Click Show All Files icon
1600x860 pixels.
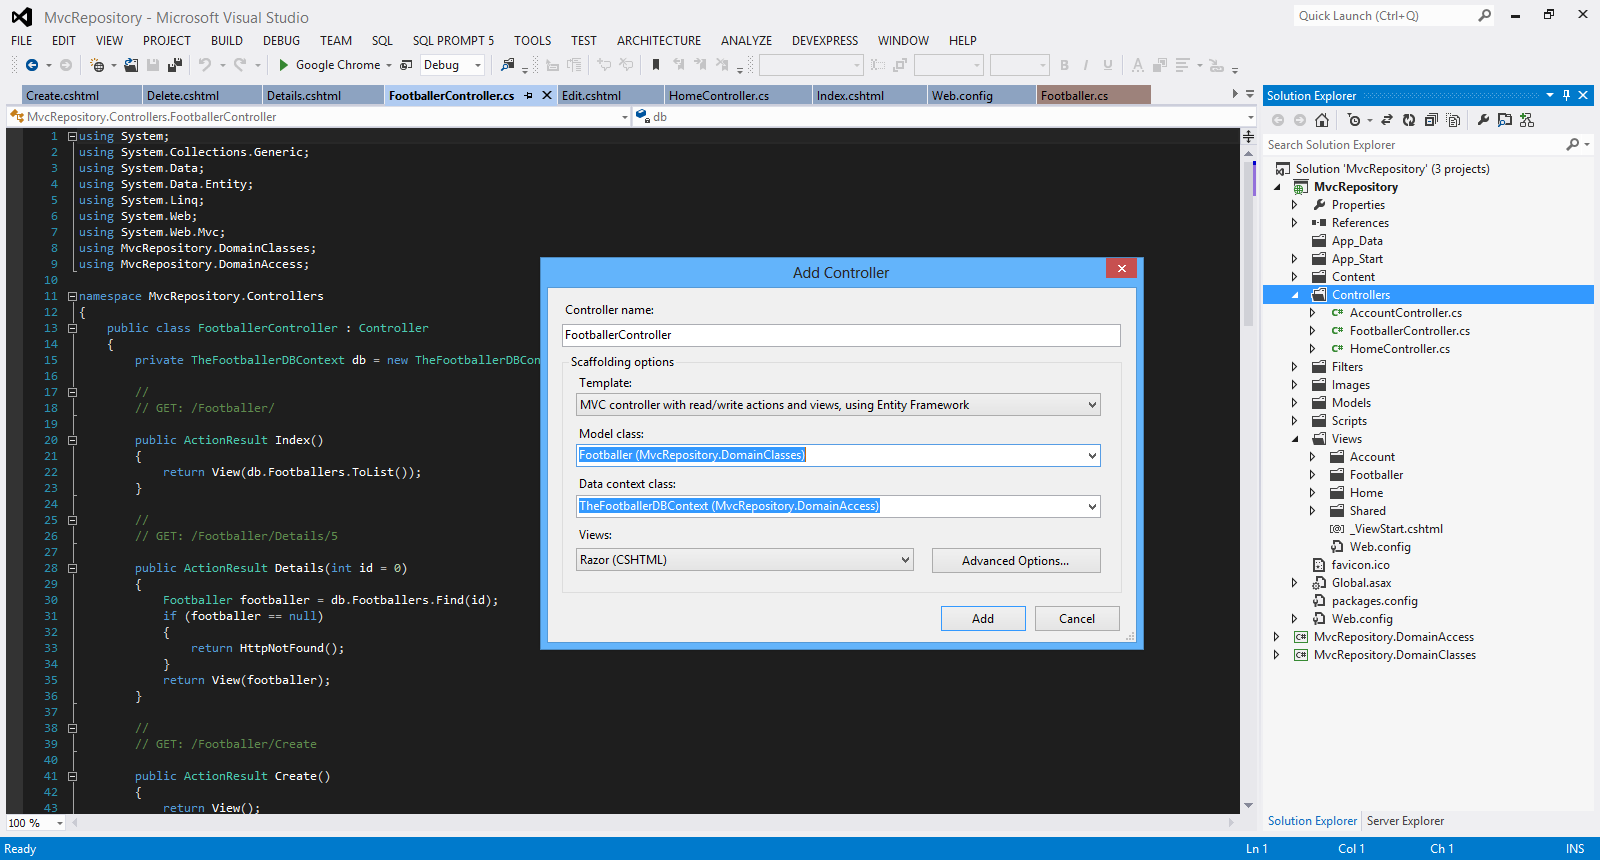(1453, 120)
